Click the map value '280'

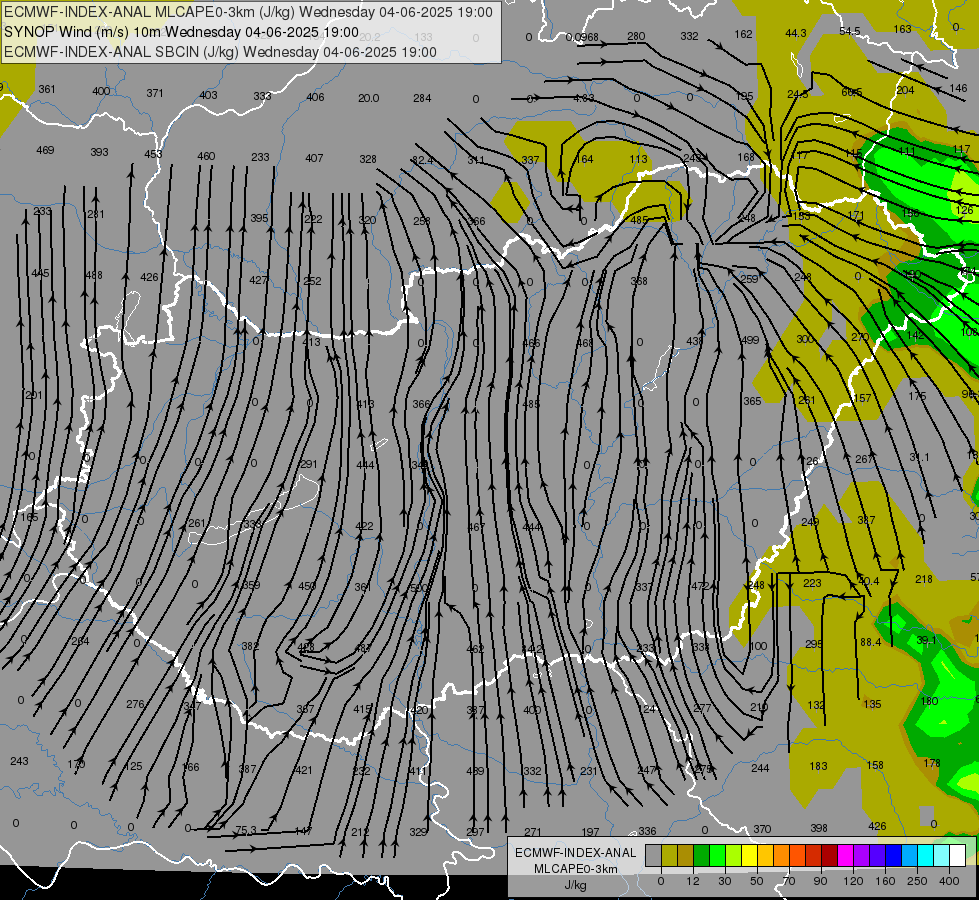pyautogui.click(x=636, y=36)
